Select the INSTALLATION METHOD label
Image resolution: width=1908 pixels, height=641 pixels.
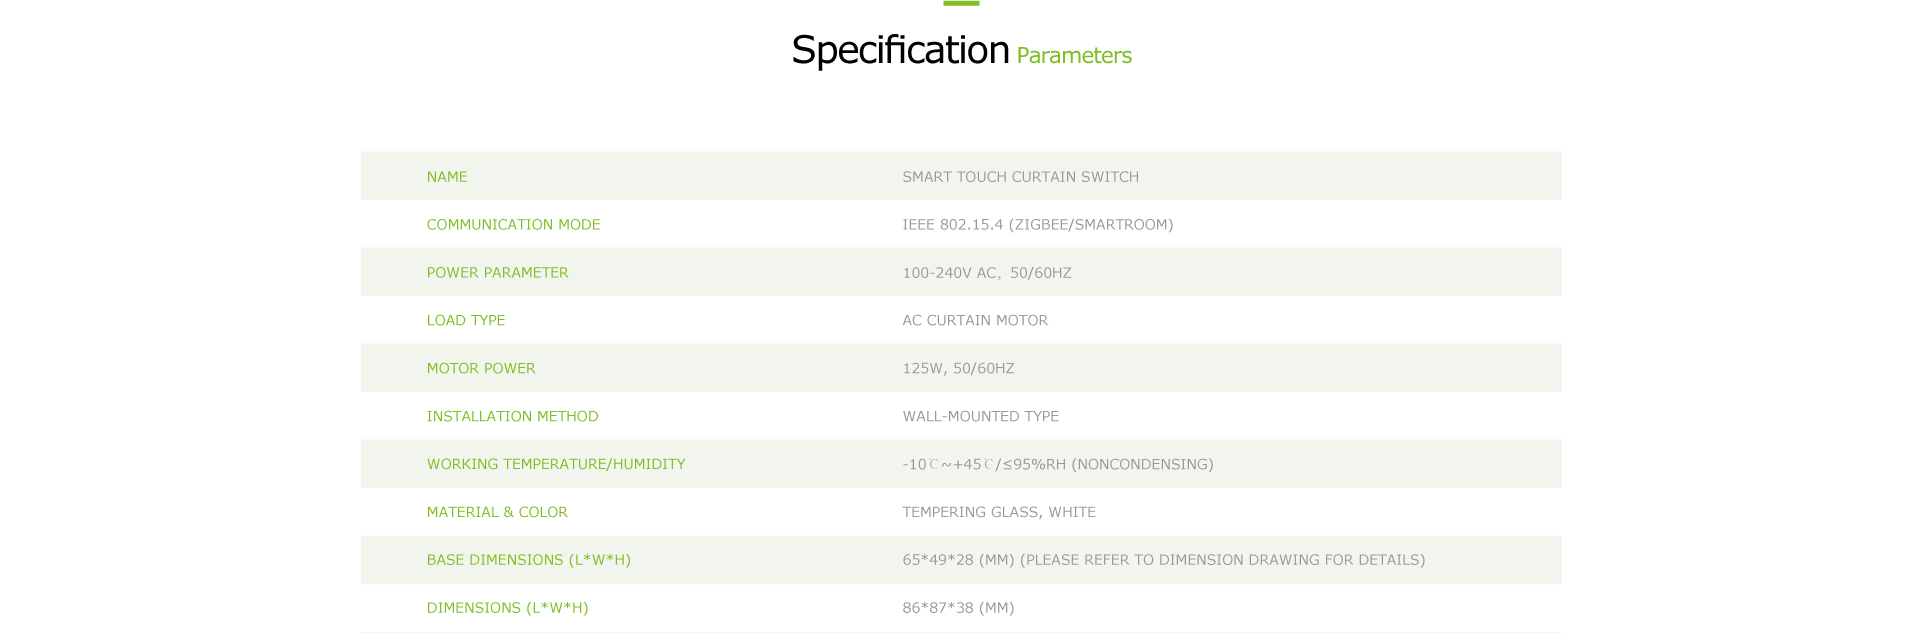click(513, 417)
